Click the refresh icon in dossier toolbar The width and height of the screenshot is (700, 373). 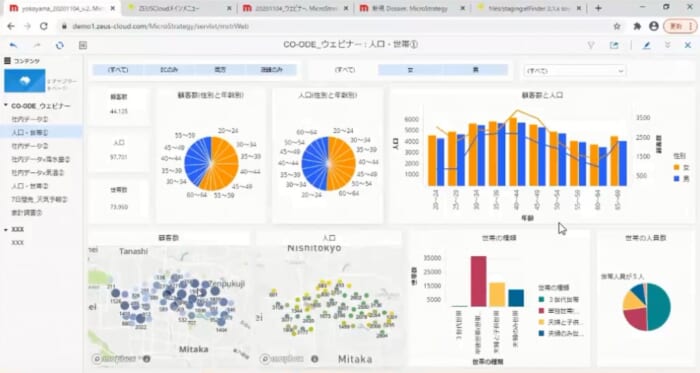click(59, 45)
